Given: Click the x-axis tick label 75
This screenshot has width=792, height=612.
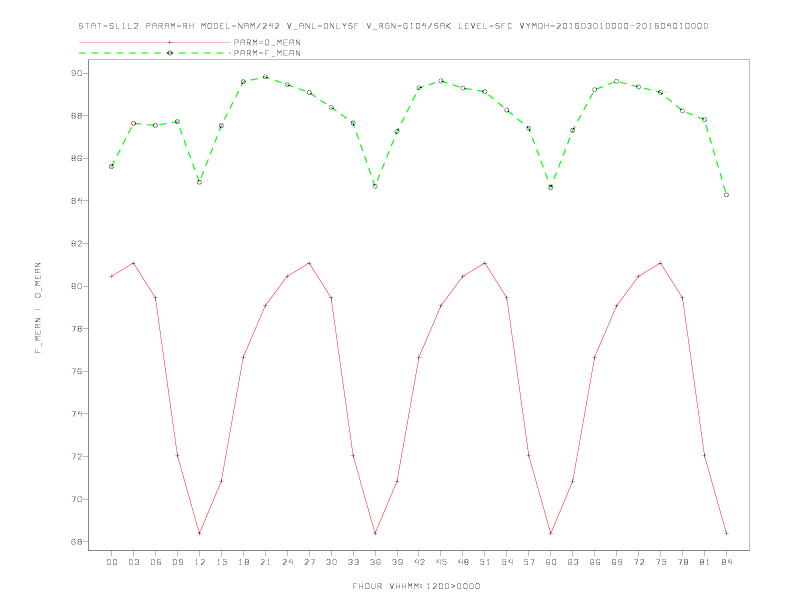Looking at the screenshot, I should pyautogui.click(x=661, y=562).
